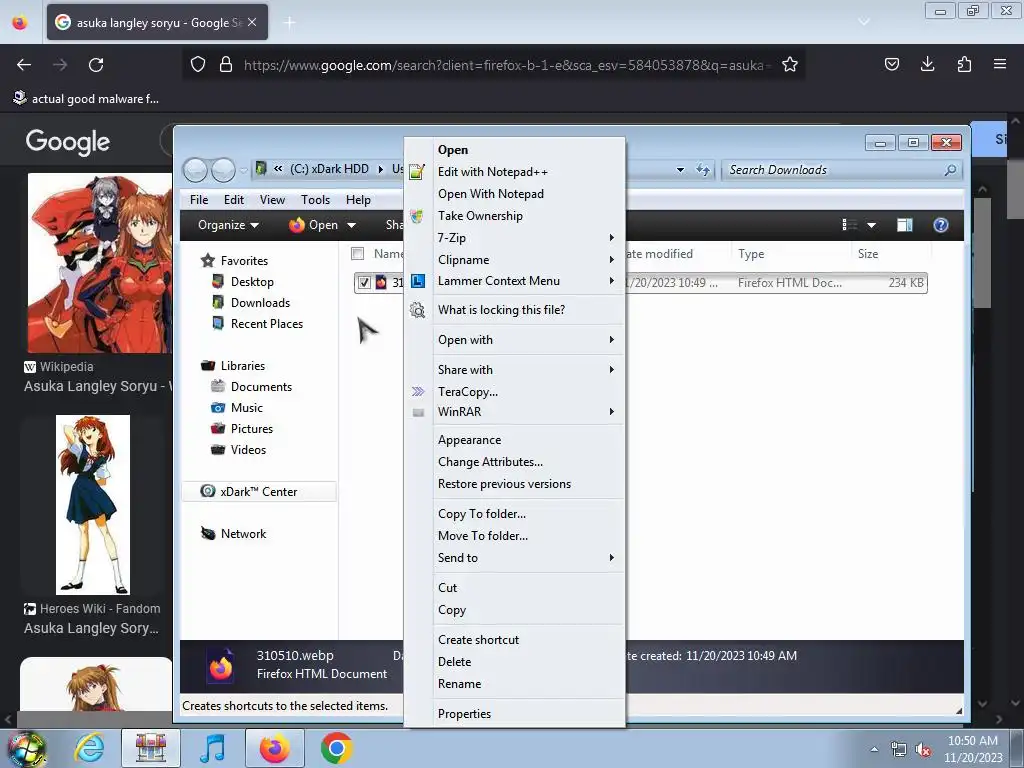The image size is (1024, 768).
Task: Open a new Firefox tab with plus
Action: point(289,23)
